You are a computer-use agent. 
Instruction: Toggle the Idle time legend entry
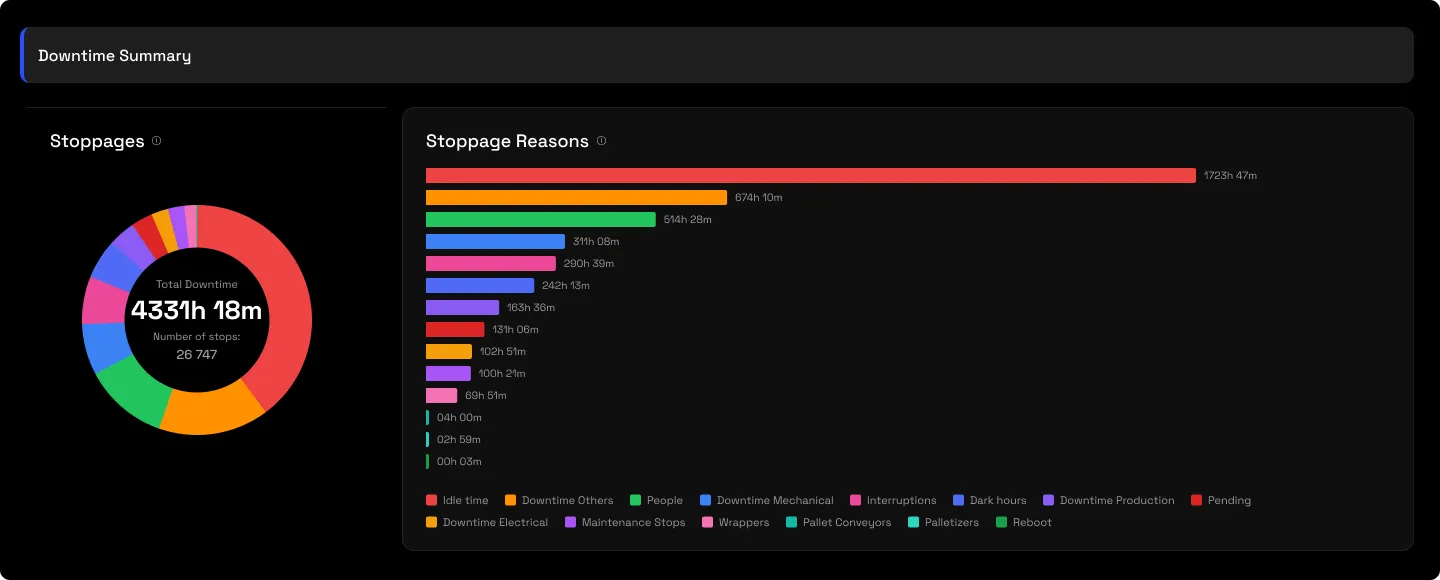[x=457, y=500]
